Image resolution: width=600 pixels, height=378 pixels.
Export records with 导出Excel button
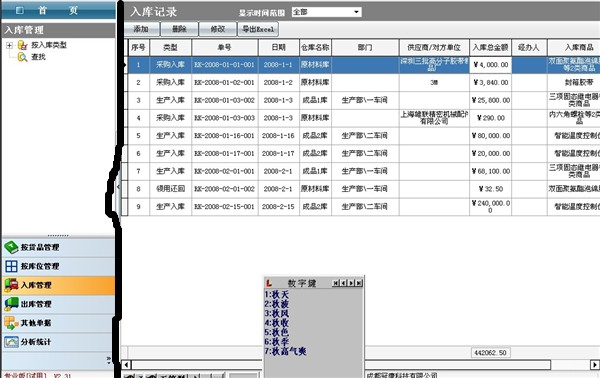(258, 29)
